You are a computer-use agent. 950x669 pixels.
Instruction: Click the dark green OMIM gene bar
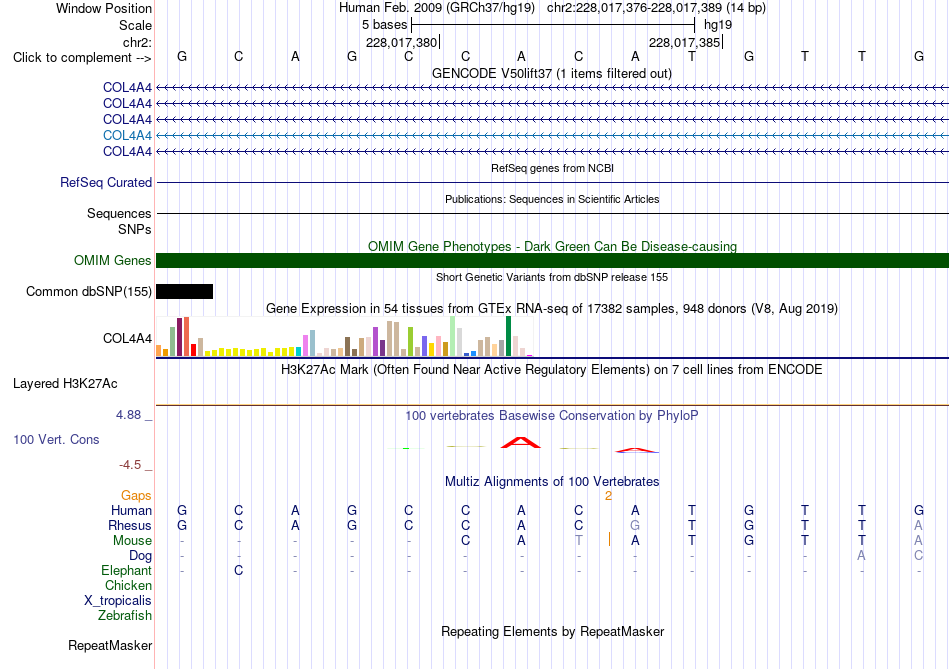click(x=552, y=261)
